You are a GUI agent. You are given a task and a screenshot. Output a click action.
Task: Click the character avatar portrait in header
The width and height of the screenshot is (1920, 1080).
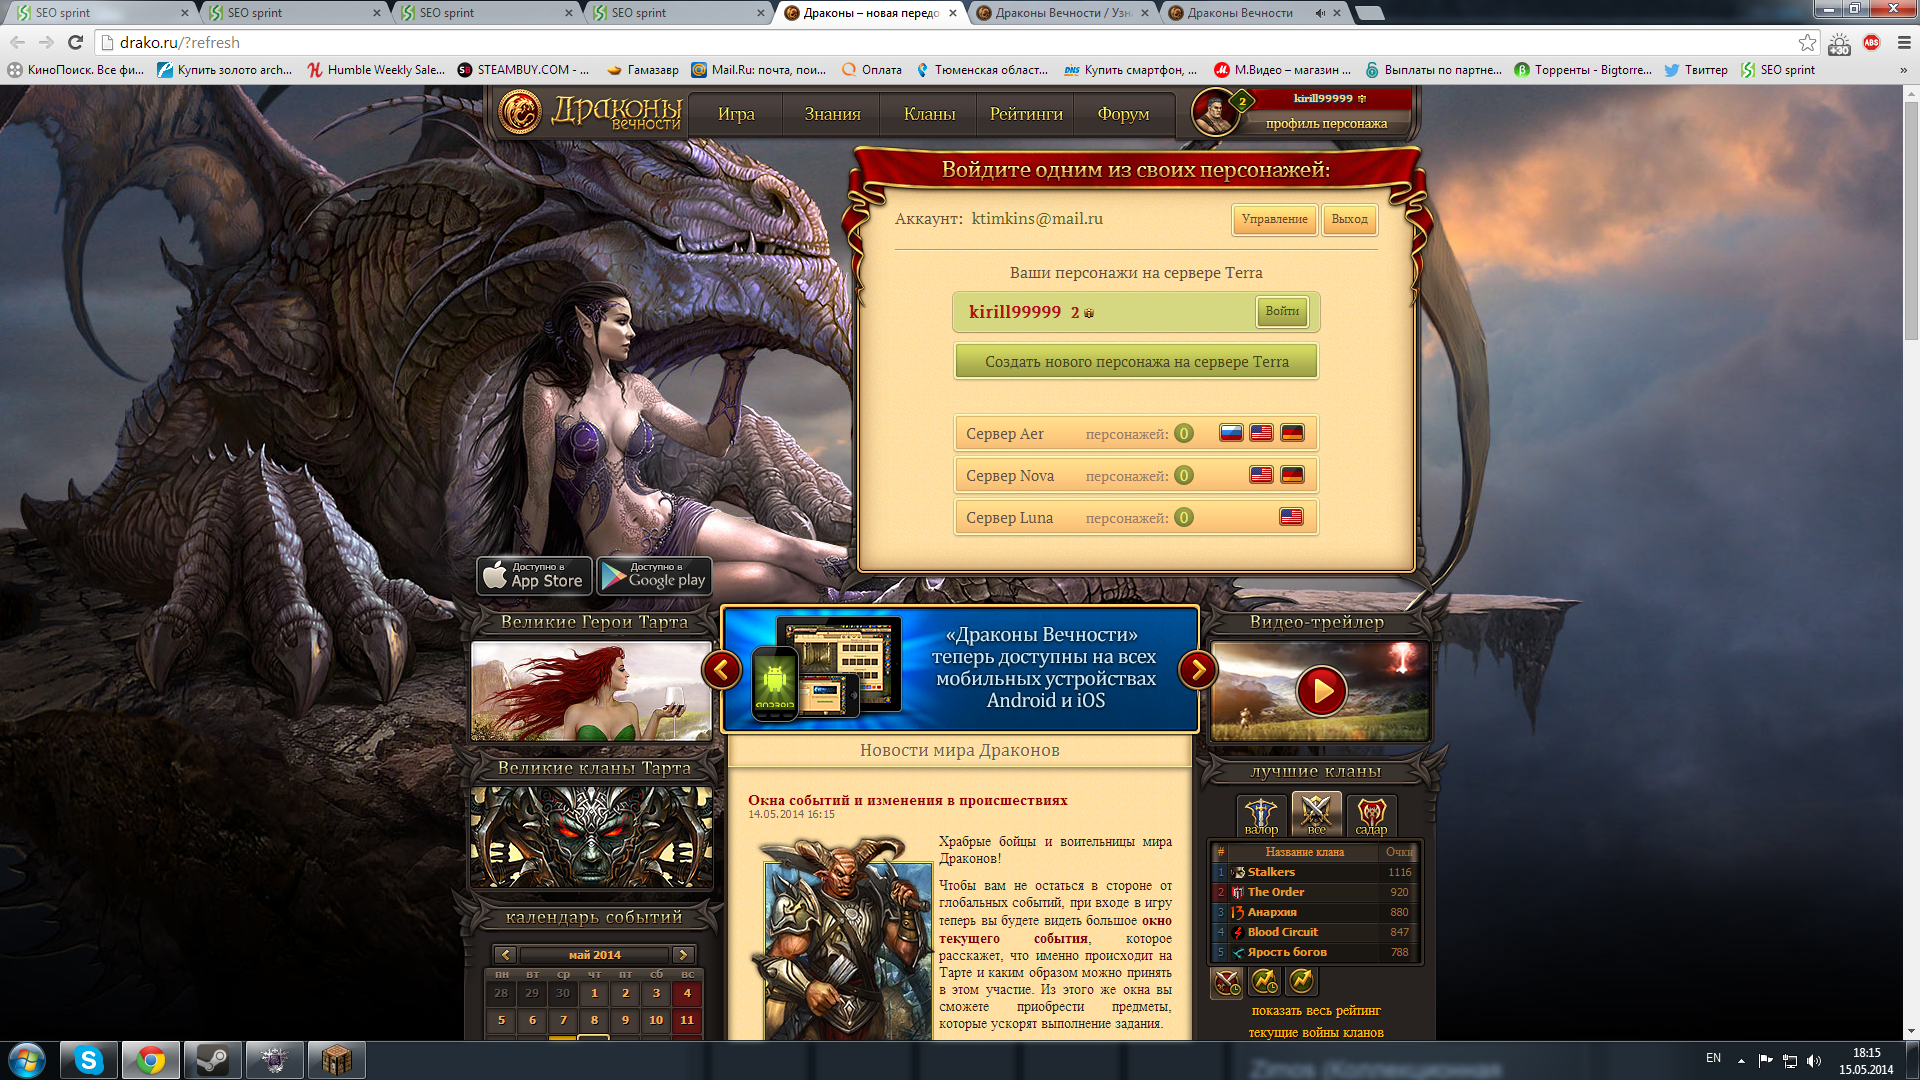[x=1214, y=112]
